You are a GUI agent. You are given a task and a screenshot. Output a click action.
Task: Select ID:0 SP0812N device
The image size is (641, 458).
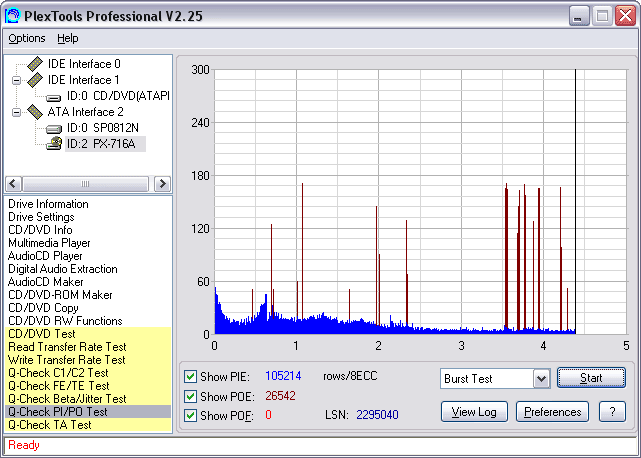click(x=103, y=128)
